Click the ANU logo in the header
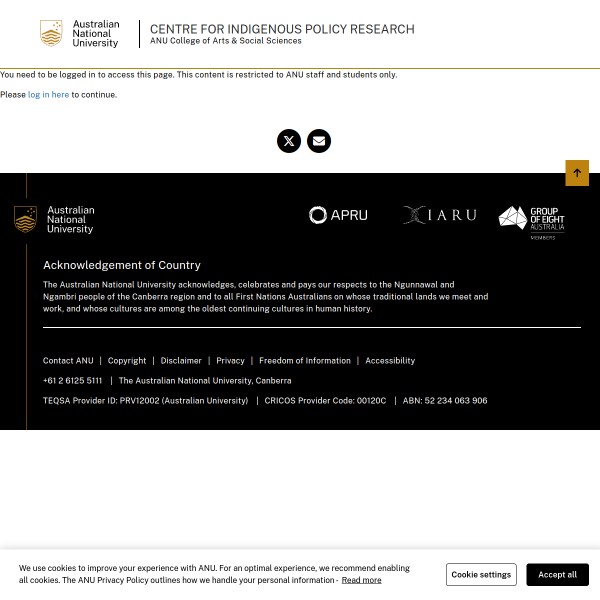 (79, 34)
